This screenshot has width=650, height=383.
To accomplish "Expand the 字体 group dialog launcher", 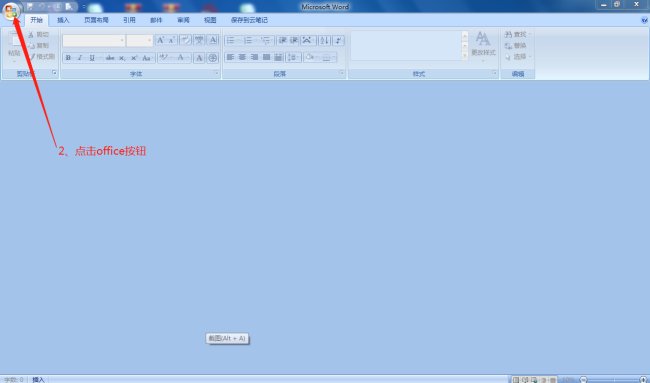I will click(216, 73).
